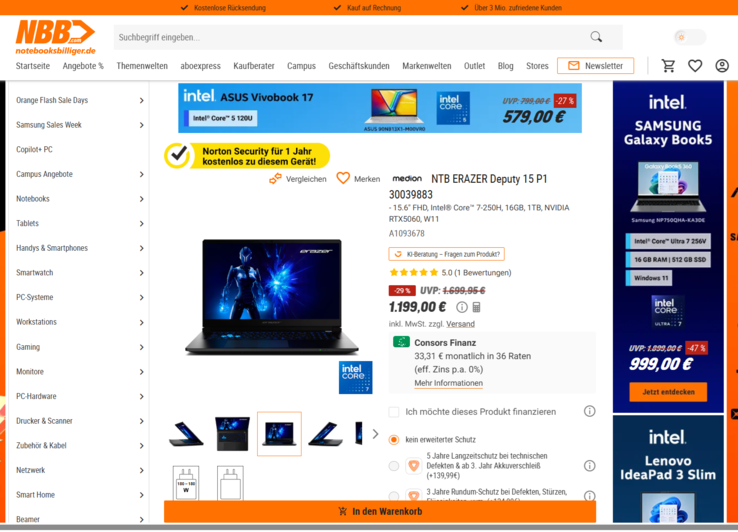Click the blank power adapter icon
Viewport: 738px width, 532px height.
pyautogui.click(x=230, y=483)
